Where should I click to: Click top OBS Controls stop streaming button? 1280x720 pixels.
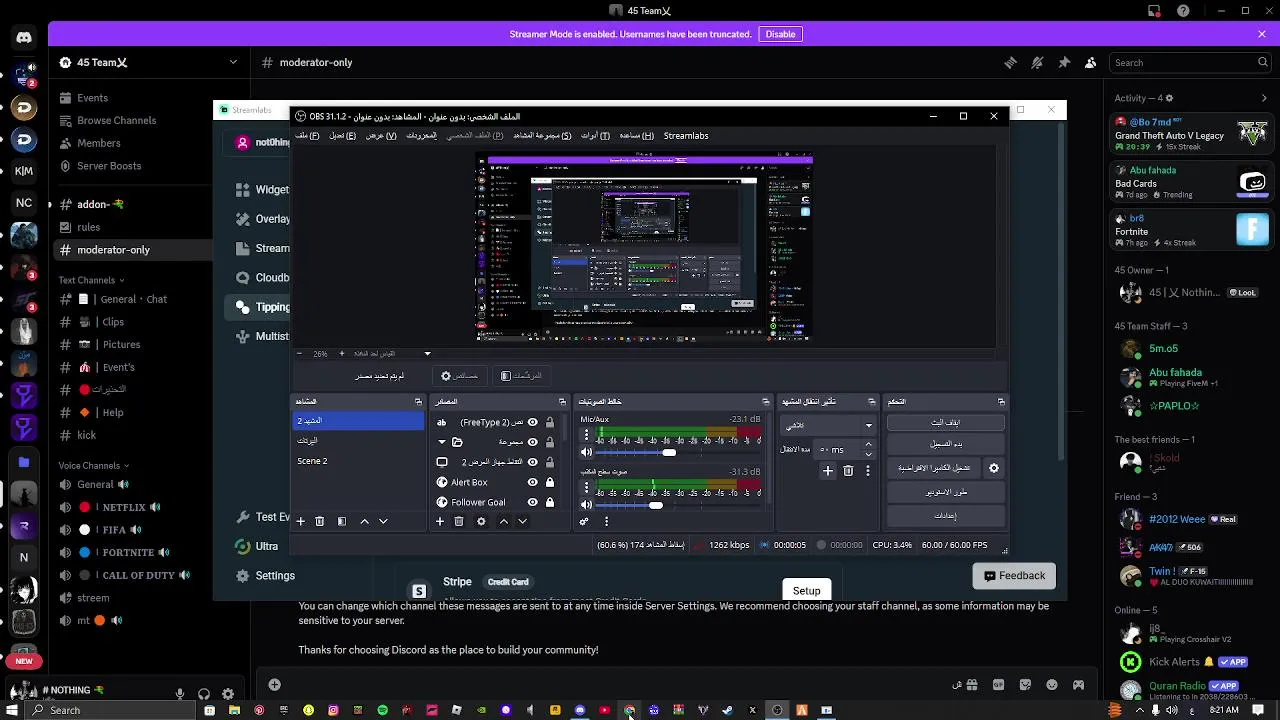[x=945, y=422]
